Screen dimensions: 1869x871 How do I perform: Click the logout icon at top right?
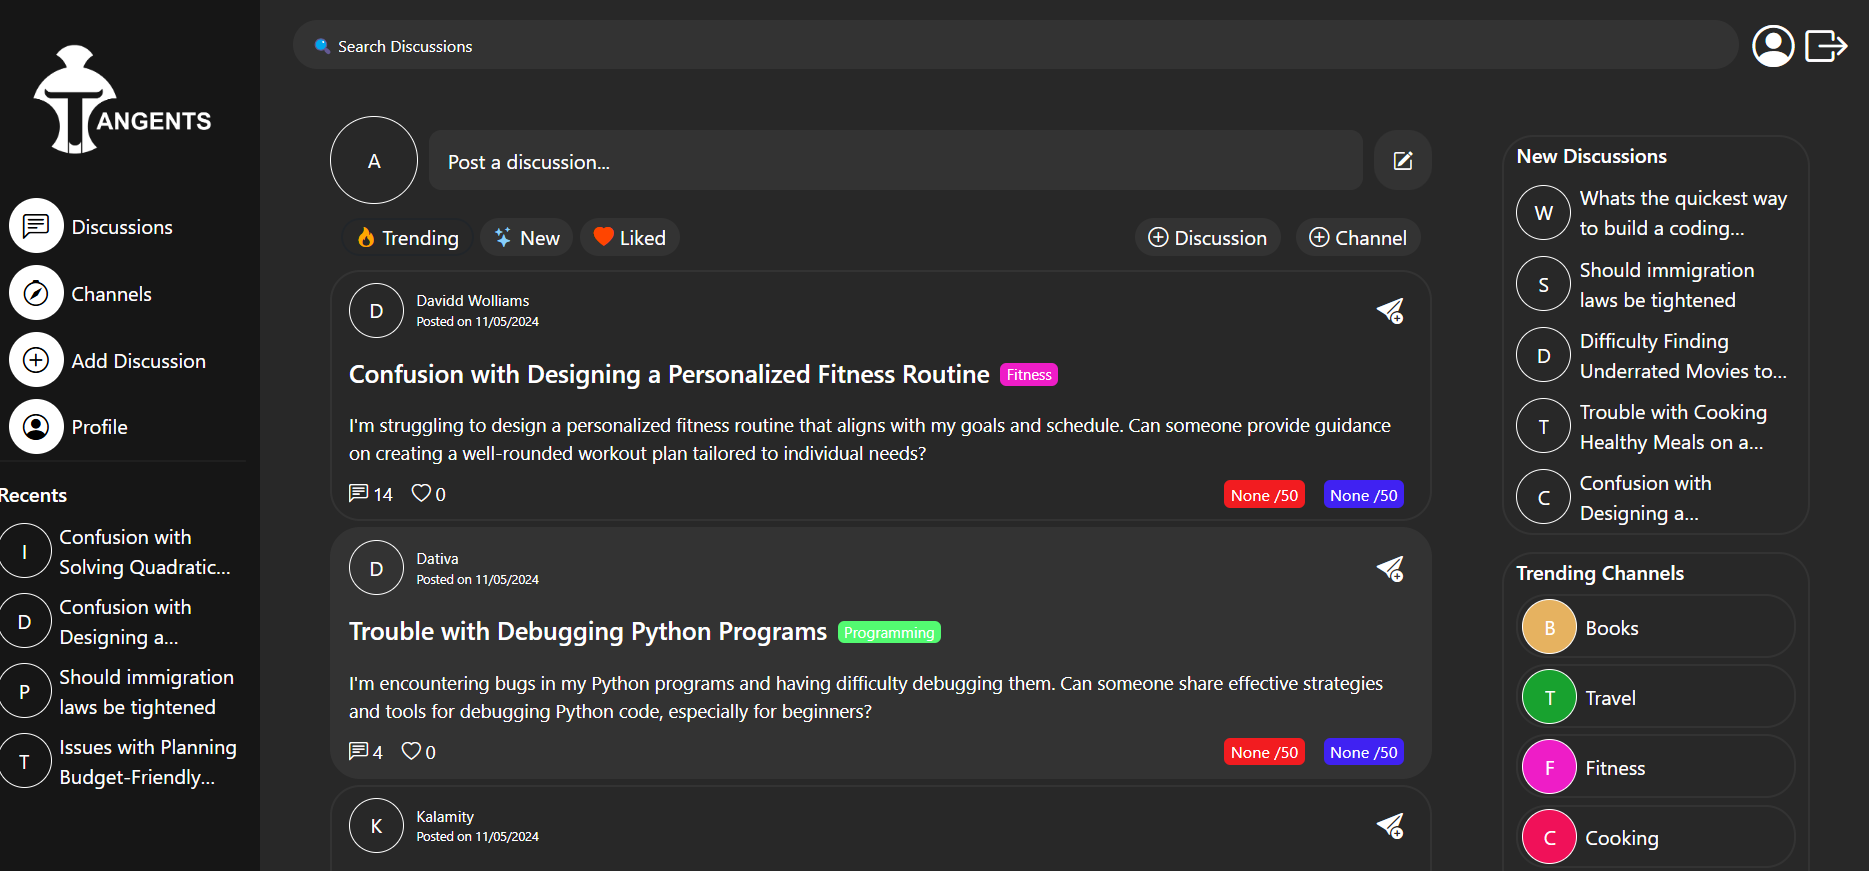point(1825,46)
